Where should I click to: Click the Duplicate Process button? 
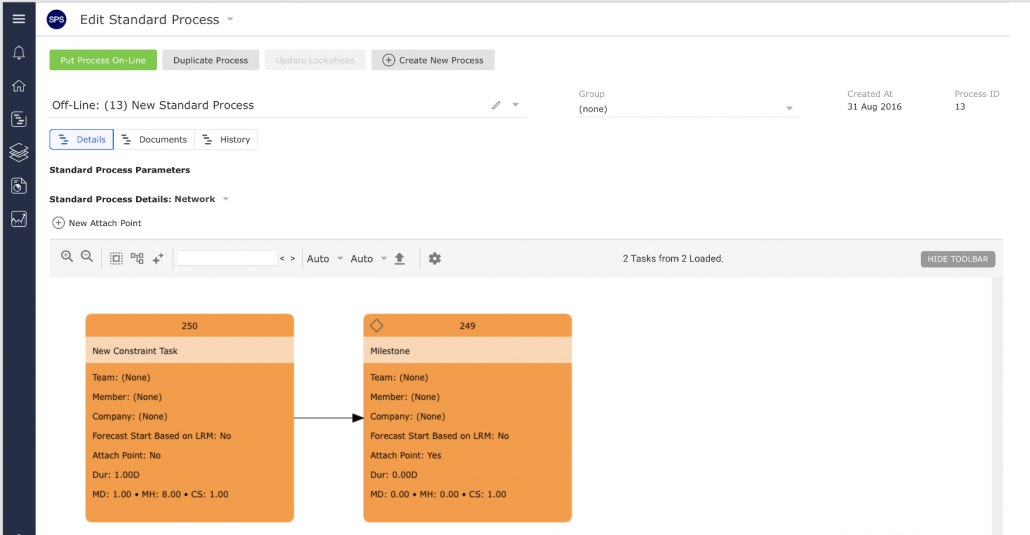pyautogui.click(x=211, y=60)
